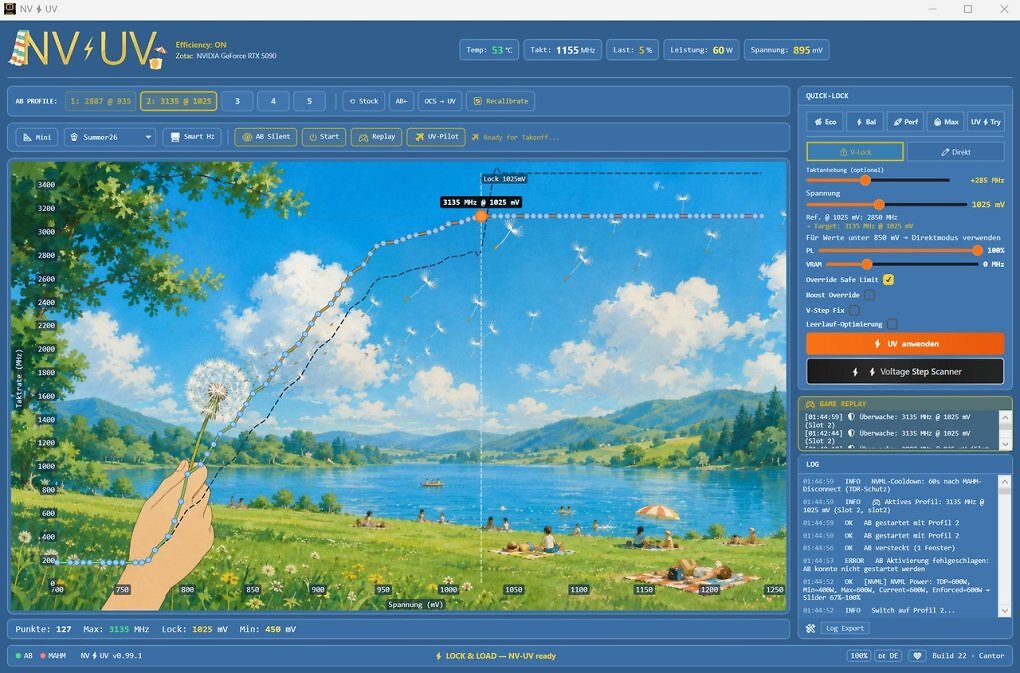
Task: Click the orange 3135 MHz curve point
Action: [x=481, y=216]
